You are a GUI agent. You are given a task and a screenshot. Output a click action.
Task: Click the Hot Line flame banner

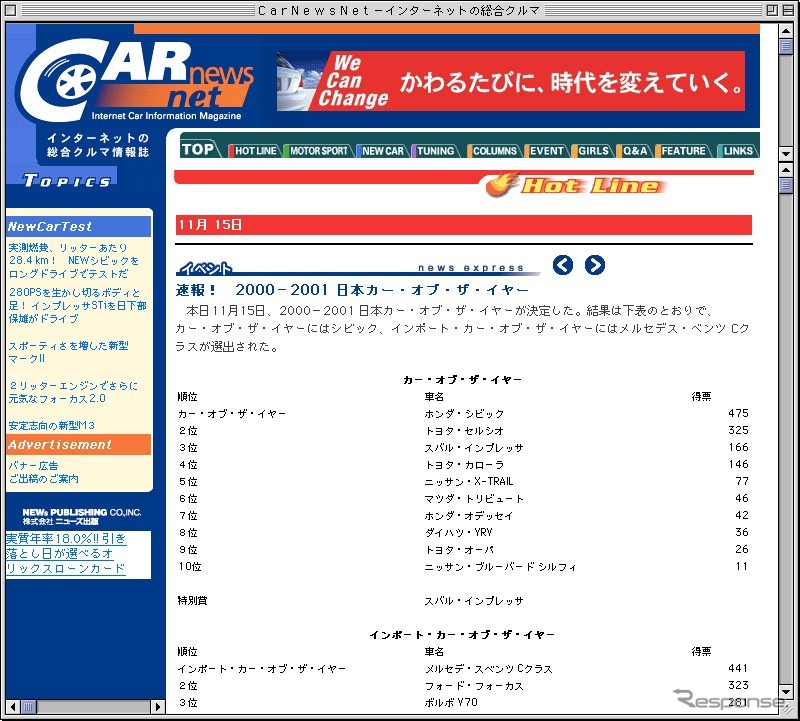point(577,185)
